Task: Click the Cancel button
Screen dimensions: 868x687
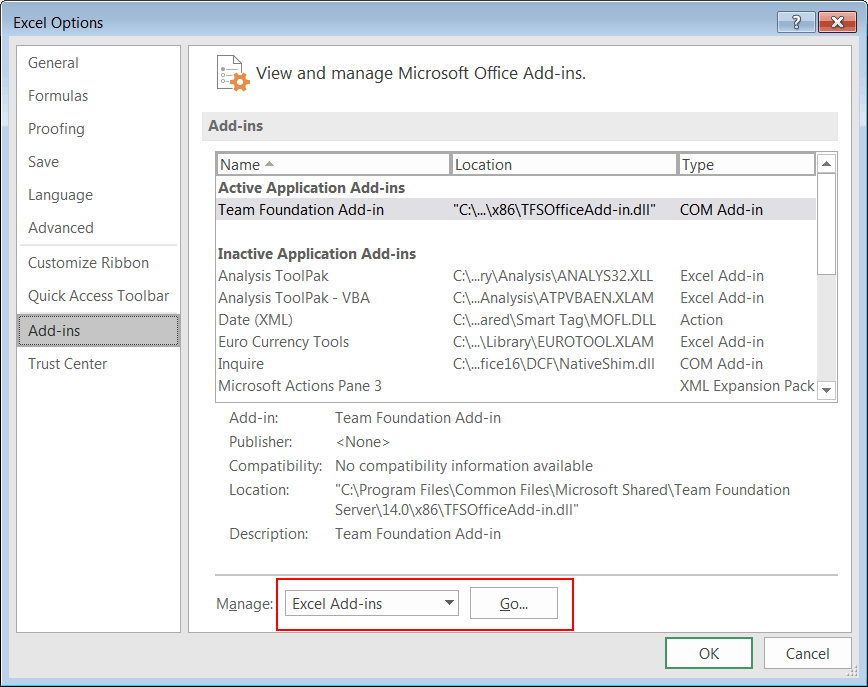Action: click(807, 653)
